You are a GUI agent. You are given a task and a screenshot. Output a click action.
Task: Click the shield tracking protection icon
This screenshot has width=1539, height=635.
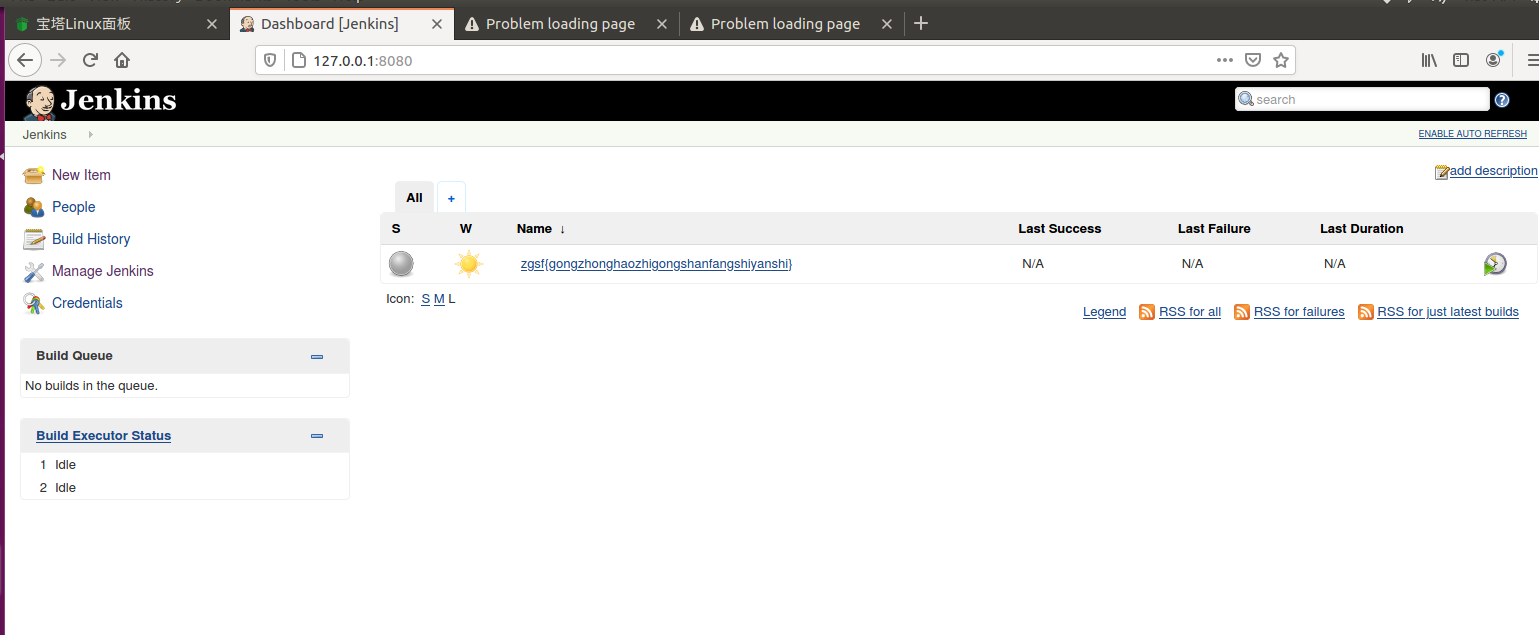(x=269, y=60)
